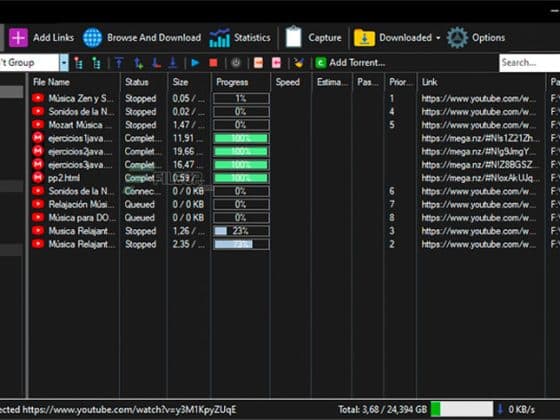560x420 pixels.
Task: Click the YouTube icon of Música Zen y S... row
Action: (x=38, y=98)
